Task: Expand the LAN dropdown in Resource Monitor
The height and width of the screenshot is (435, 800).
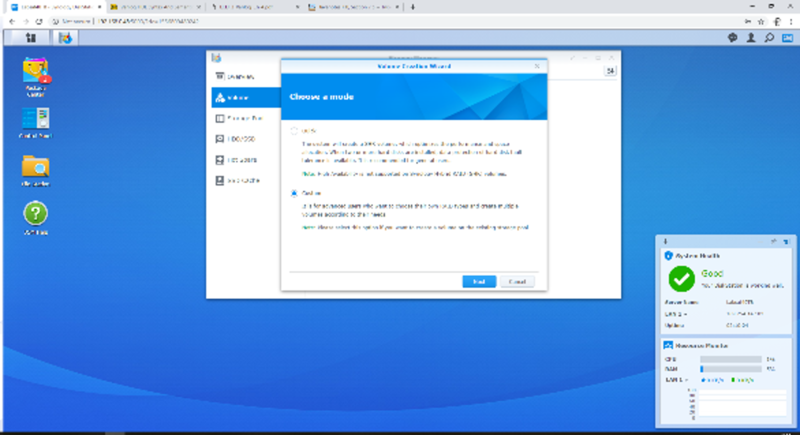Action: pyautogui.click(x=677, y=380)
